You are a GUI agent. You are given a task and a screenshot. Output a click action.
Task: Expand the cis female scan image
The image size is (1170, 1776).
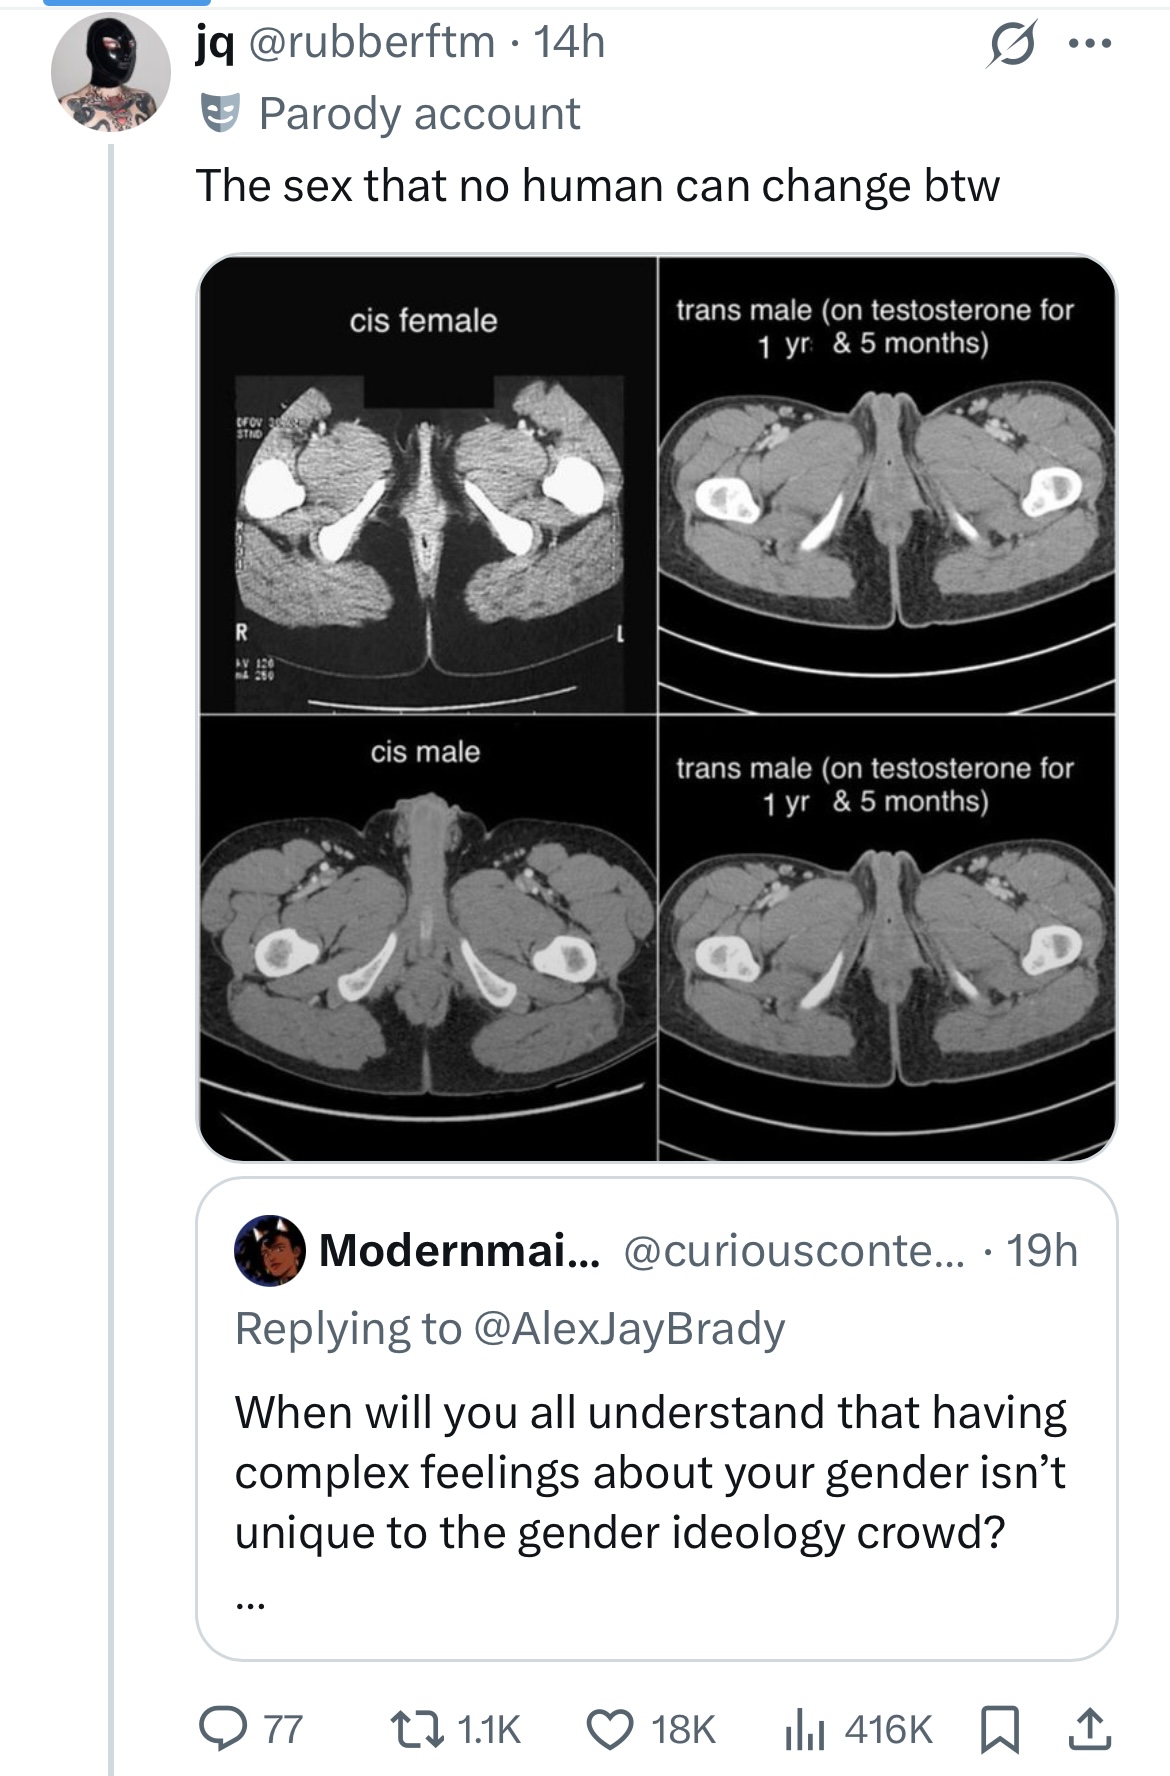tap(428, 484)
